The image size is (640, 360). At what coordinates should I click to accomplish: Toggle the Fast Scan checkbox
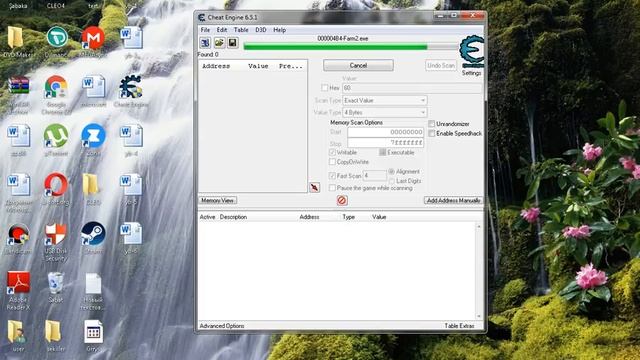pos(332,176)
